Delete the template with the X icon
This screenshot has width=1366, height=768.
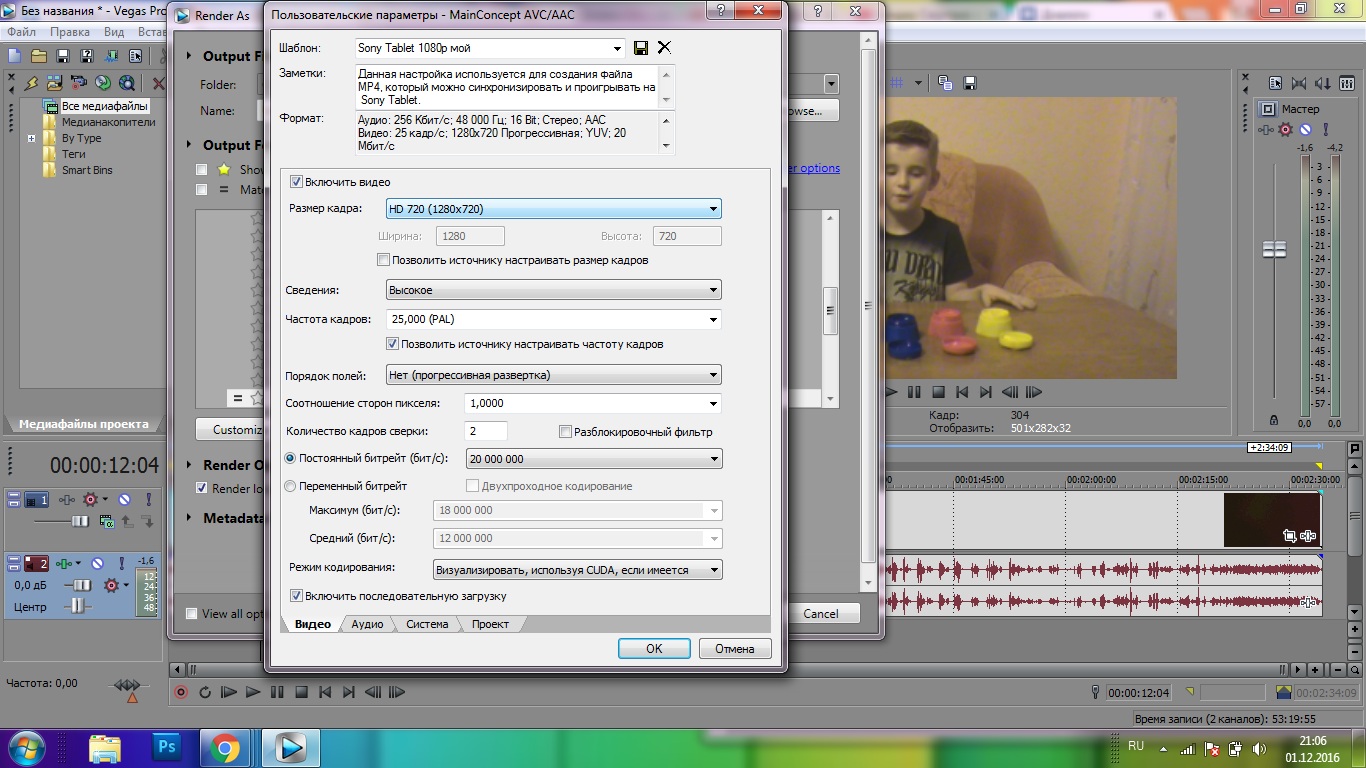[664, 48]
